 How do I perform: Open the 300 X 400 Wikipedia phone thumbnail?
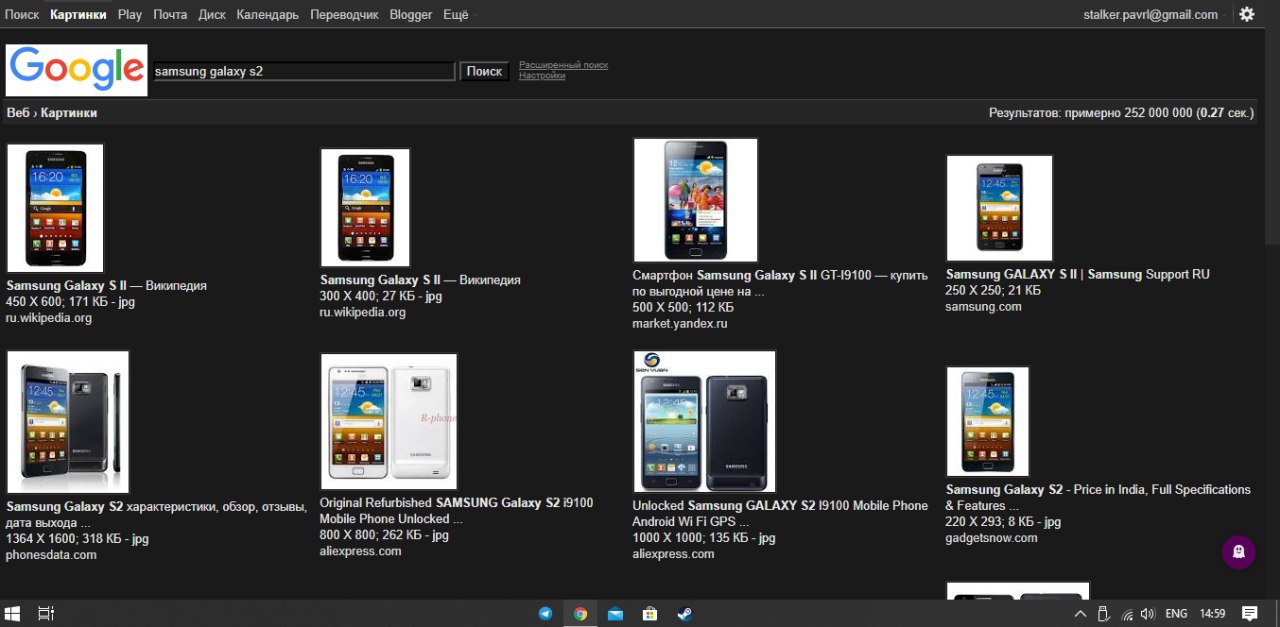[x=365, y=208]
